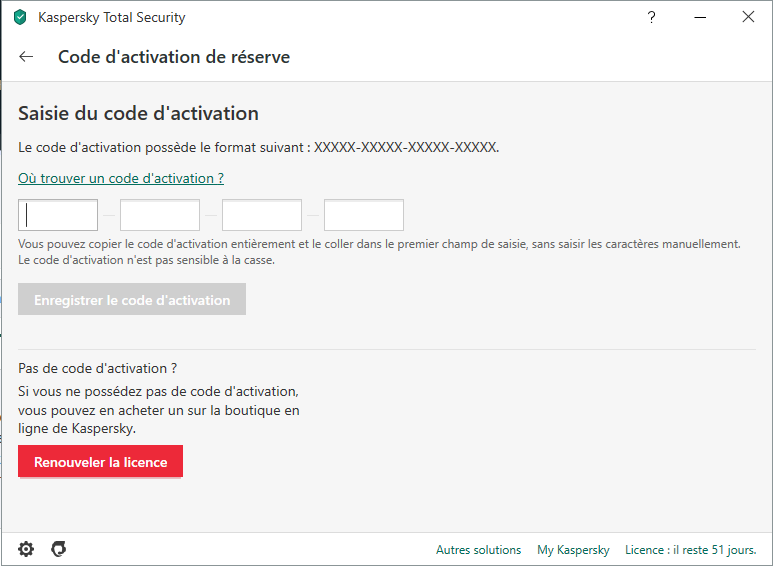773x566 pixels.
Task: Click the XXXXX-XXXXX-XXXXX-XXXXX format text
Action: point(406,147)
